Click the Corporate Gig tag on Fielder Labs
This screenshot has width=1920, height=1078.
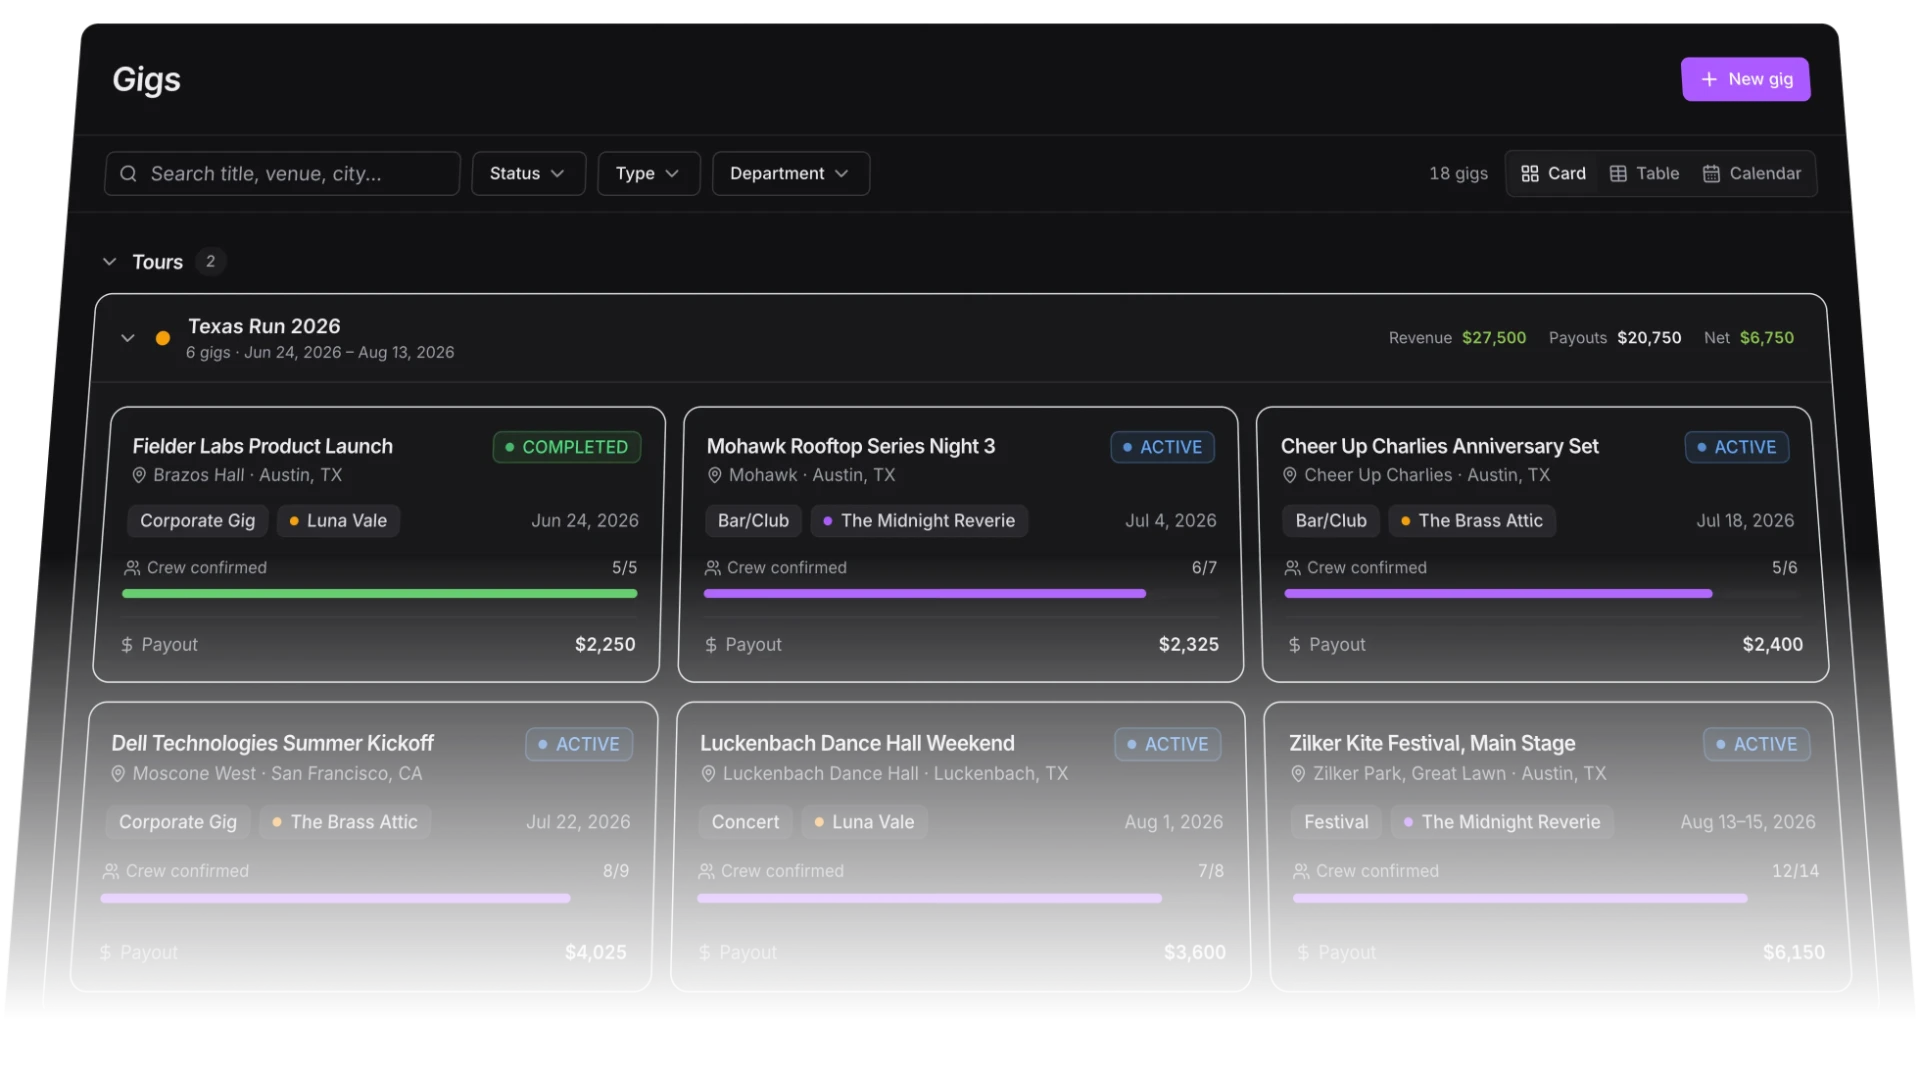[x=197, y=521]
